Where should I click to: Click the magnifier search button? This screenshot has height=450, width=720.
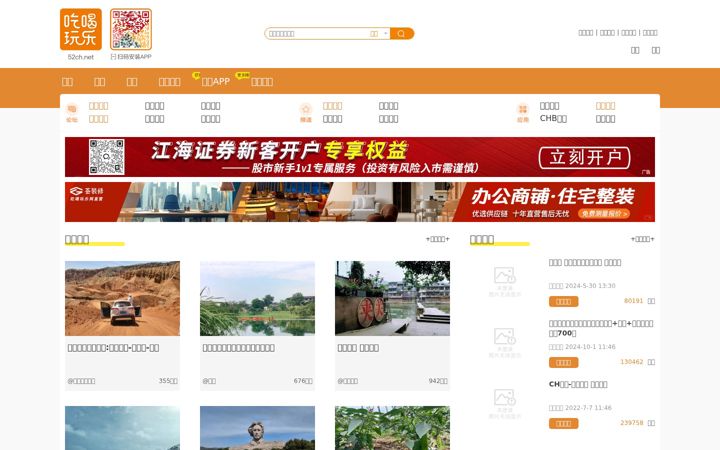[402, 34]
